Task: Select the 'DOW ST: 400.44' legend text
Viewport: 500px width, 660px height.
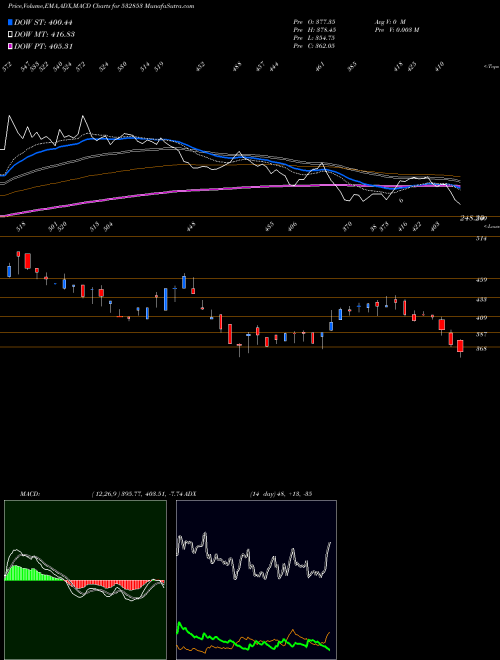Action: pos(44,22)
